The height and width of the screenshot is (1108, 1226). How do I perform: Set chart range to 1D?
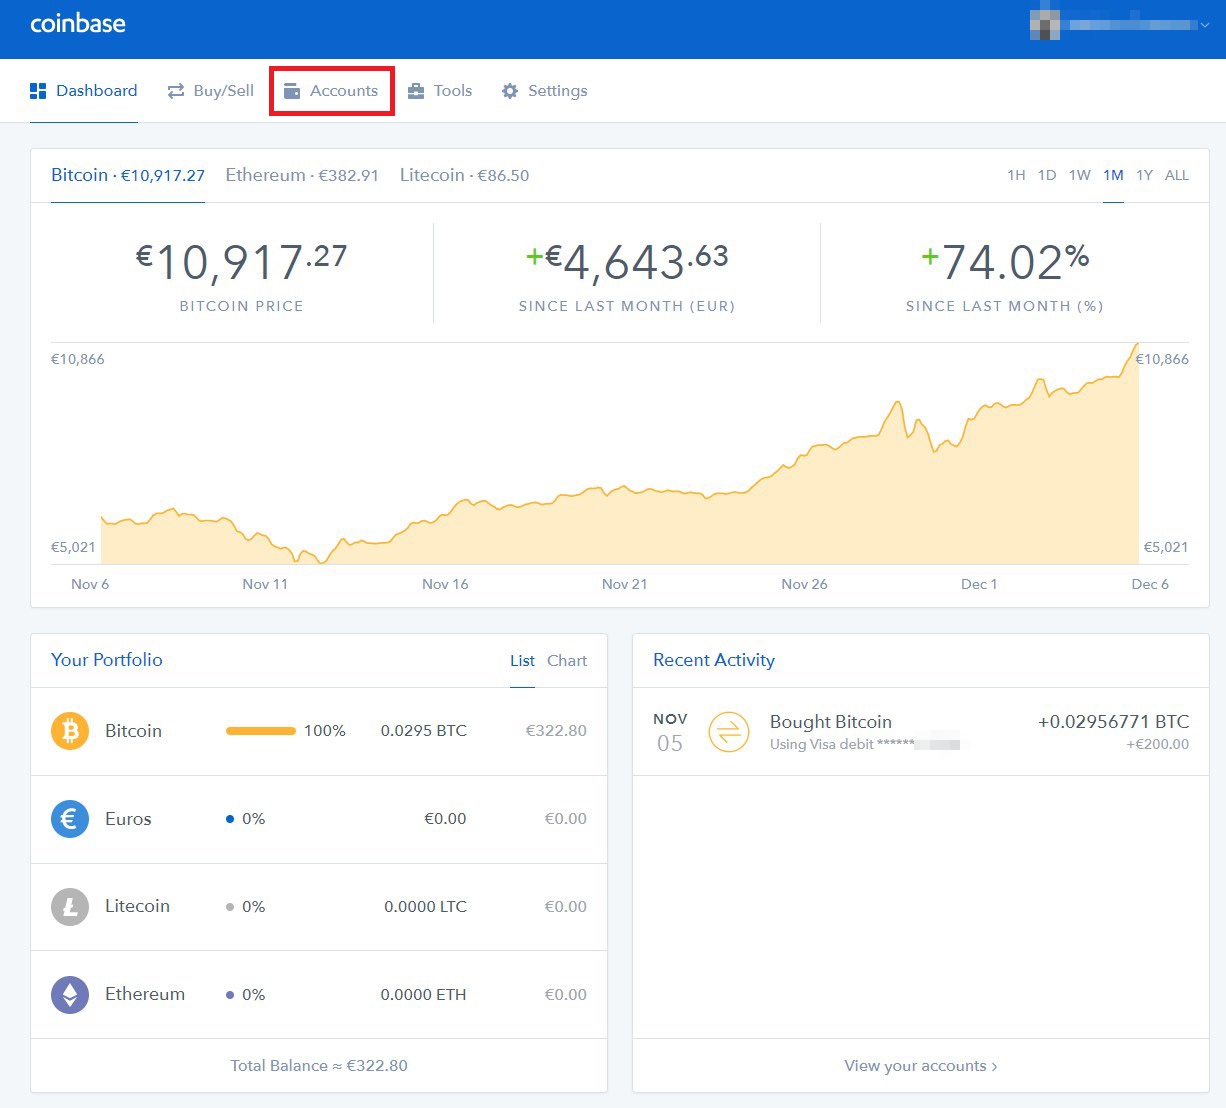[x=1047, y=175]
